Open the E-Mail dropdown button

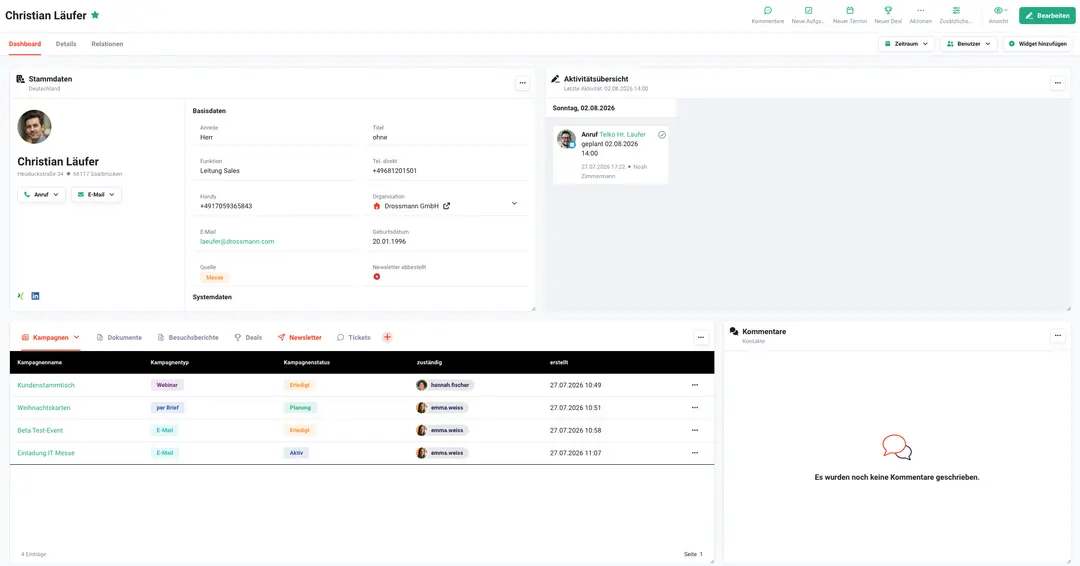click(96, 195)
